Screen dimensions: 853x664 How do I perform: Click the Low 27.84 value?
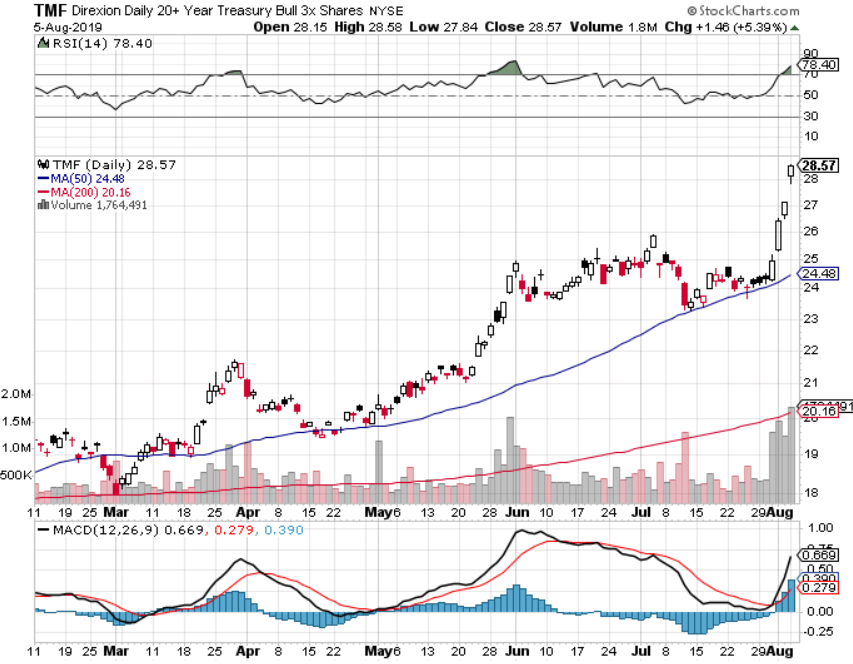444,27
